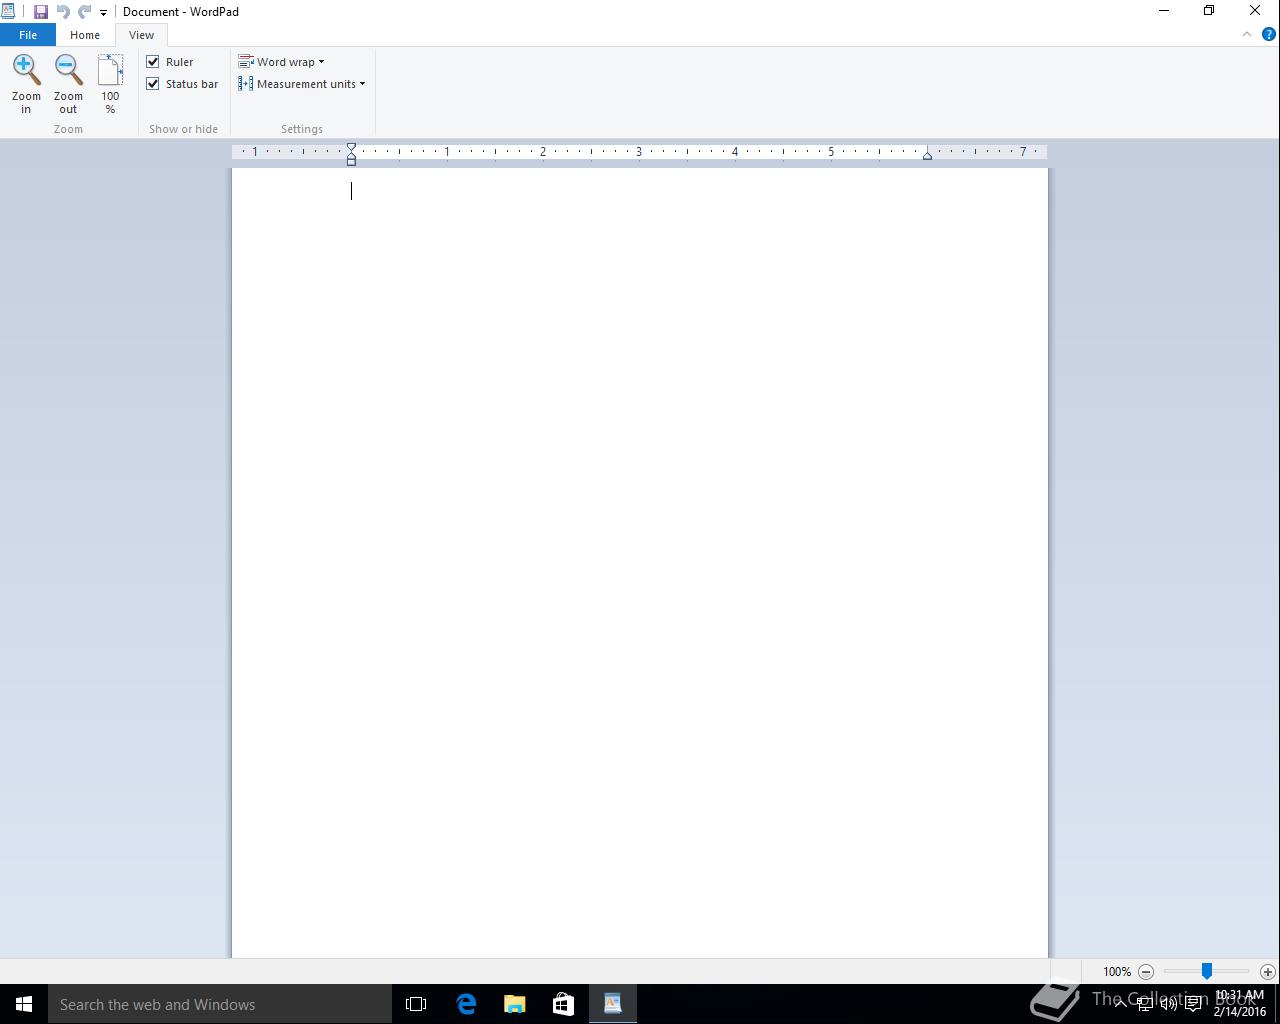Select the WordPad taskbar icon
The width and height of the screenshot is (1280, 1024).
coord(613,1004)
